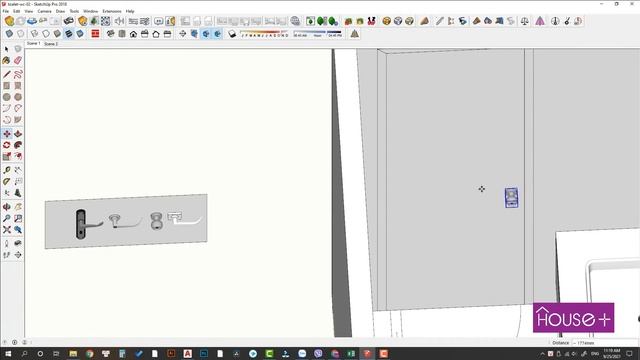Switch to Iso house view
The image size is (640, 360).
click(110, 34)
